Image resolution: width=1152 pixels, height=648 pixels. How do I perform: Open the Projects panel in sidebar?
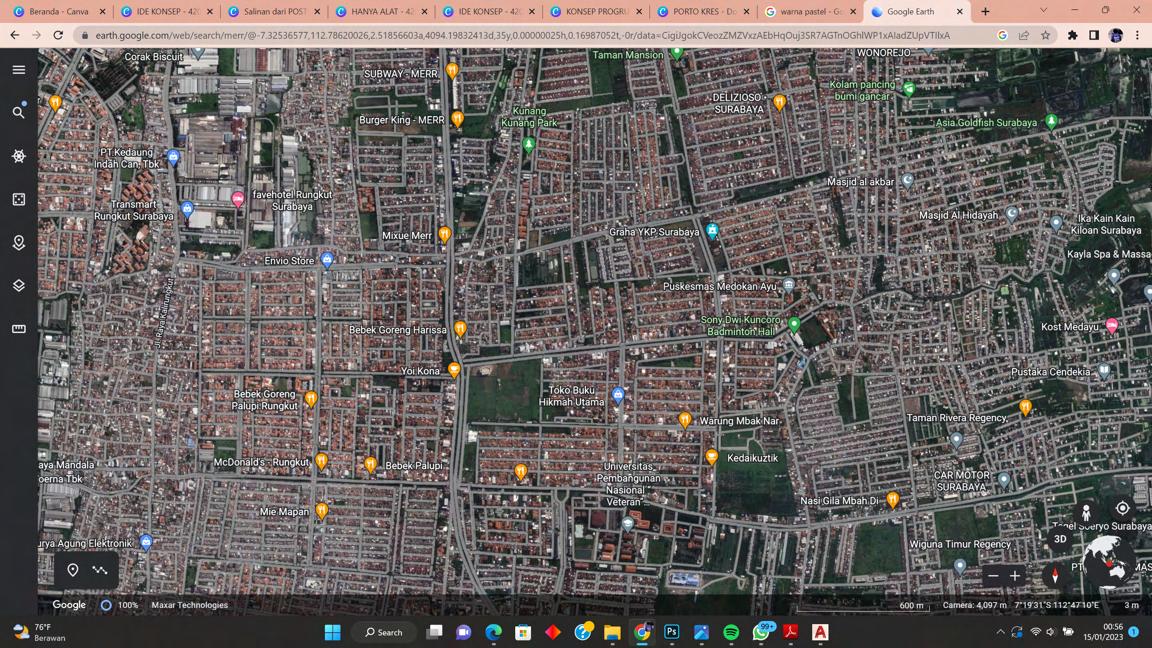click(x=18, y=243)
